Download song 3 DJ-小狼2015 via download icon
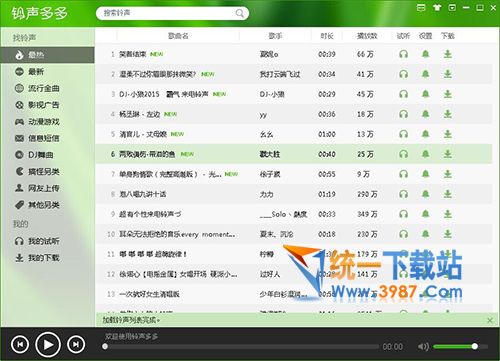The image size is (500, 361). click(448, 94)
